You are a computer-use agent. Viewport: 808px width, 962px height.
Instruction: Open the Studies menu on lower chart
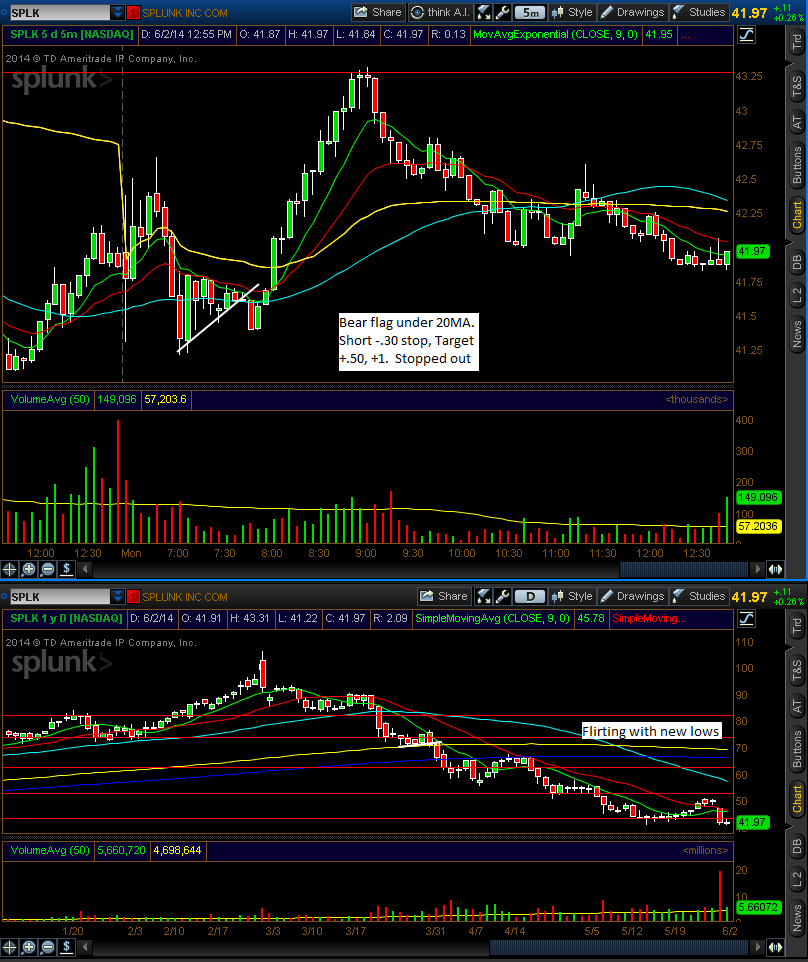699,596
